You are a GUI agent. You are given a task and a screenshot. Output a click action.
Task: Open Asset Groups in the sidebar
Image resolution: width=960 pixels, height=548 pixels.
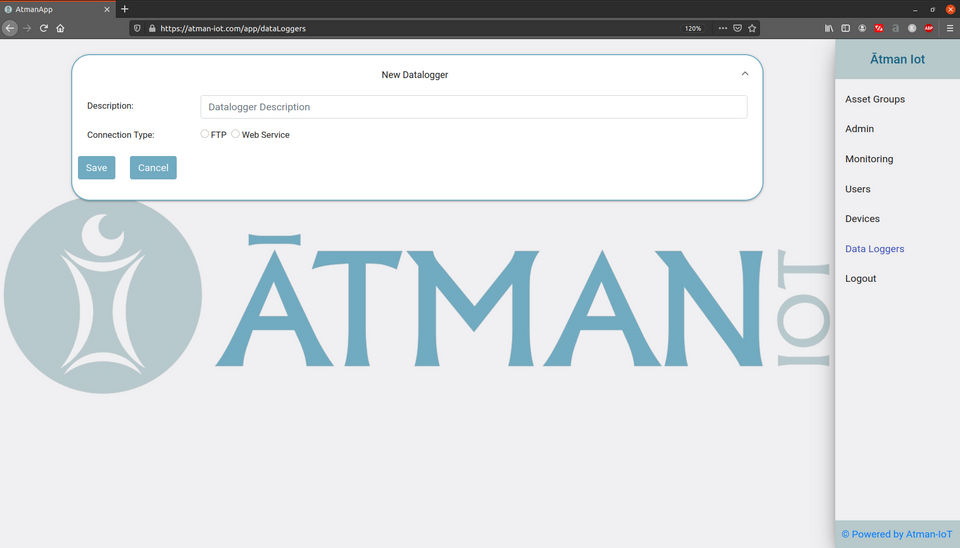[874, 99]
